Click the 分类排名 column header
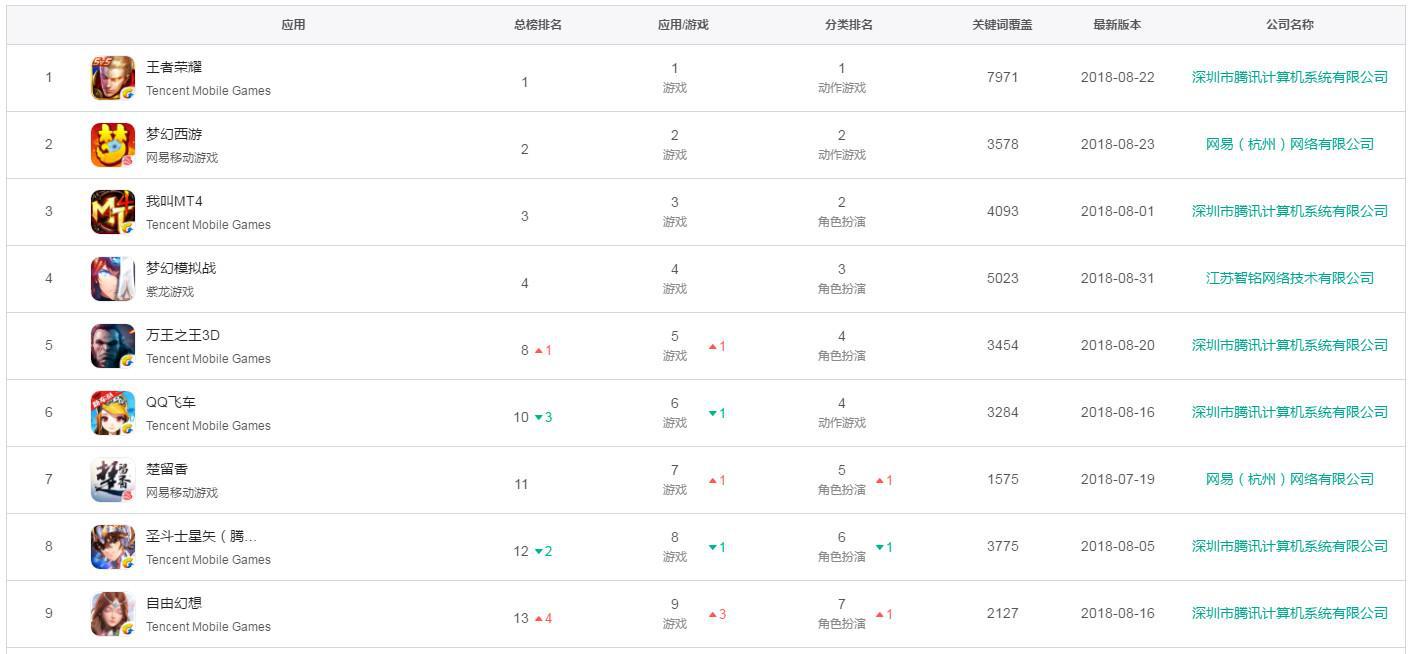1412x654 pixels. click(x=849, y=25)
